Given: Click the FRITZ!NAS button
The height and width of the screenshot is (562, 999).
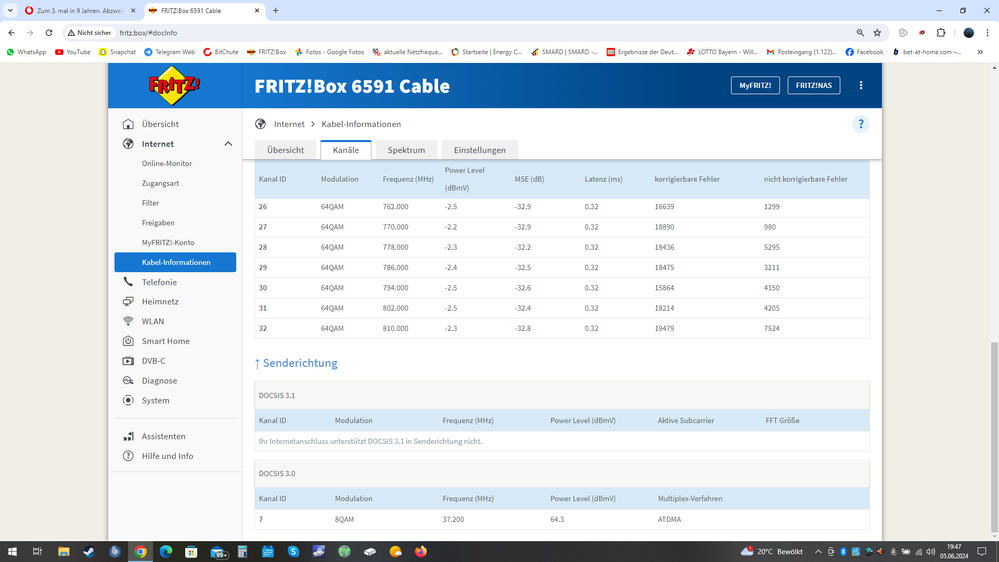Looking at the screenshot, I should point(813,86).
